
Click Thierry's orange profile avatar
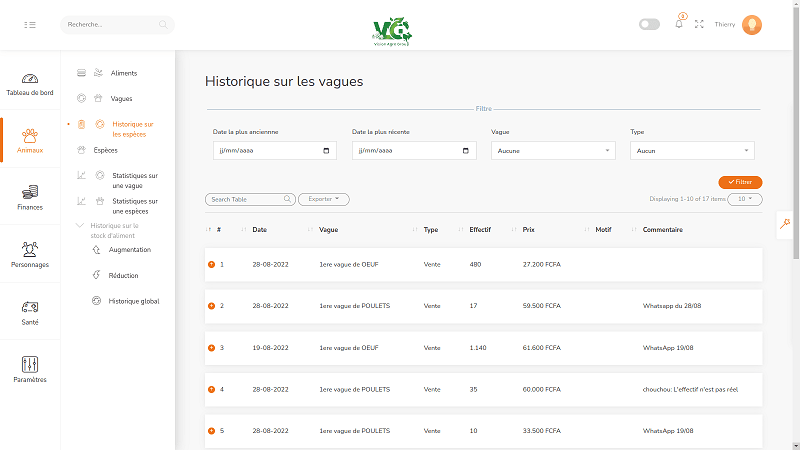click(752, 24)
